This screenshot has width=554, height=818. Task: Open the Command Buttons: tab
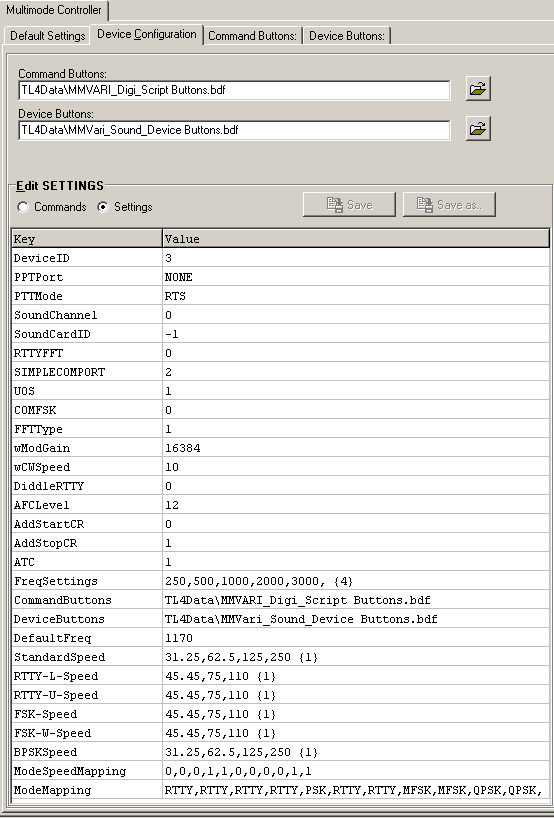pos(252,36)
